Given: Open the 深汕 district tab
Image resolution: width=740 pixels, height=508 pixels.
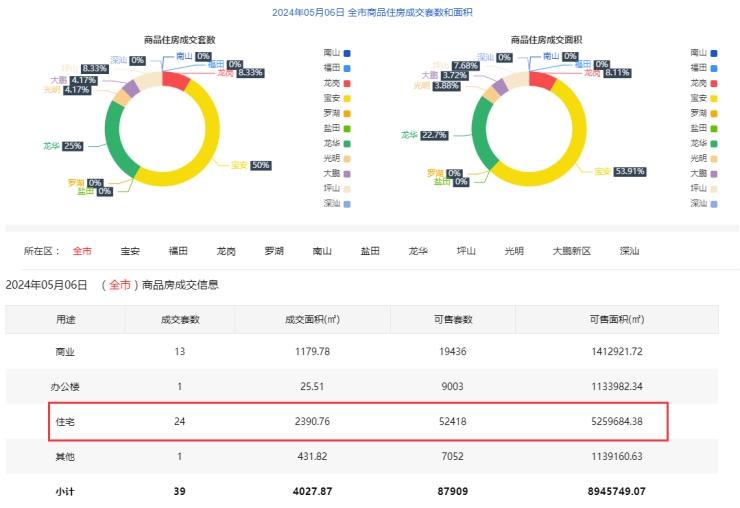Looking at the screenshot, I should (x=629, y=251).
